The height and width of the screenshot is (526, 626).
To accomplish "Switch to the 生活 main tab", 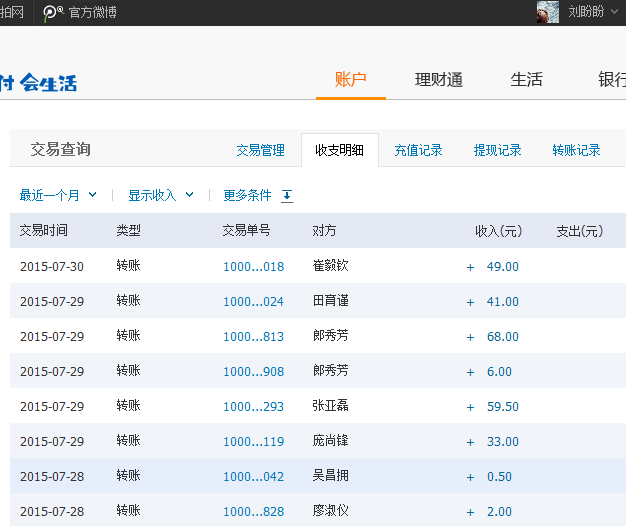I will click(x=527, y=80).
